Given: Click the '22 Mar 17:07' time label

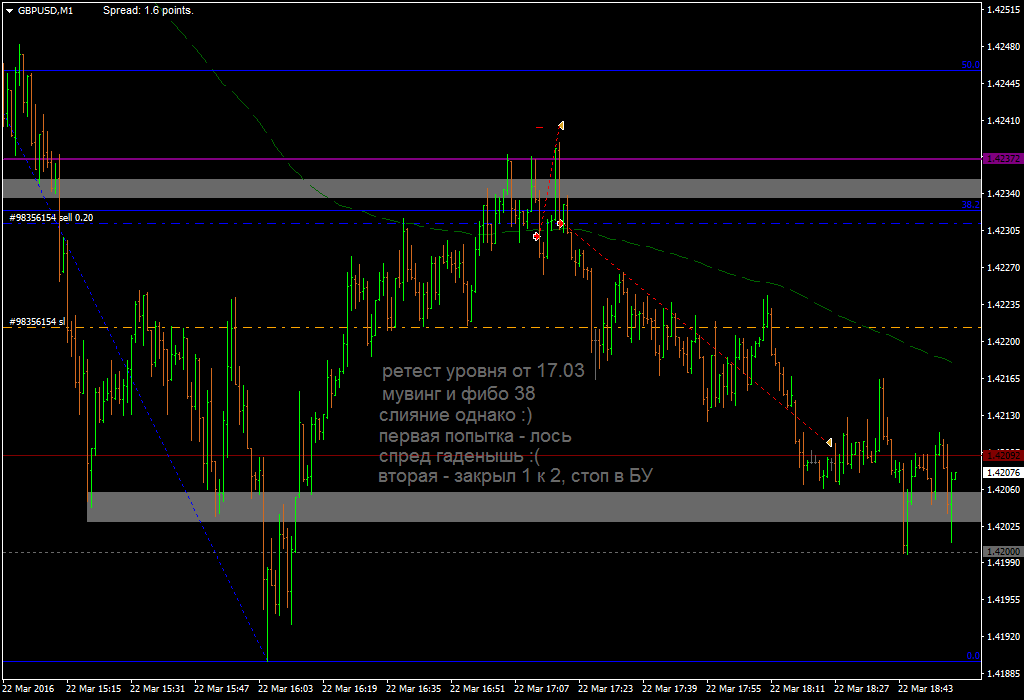Looking at the screenshot, I should pyautogui.click(x=541, y=688).
